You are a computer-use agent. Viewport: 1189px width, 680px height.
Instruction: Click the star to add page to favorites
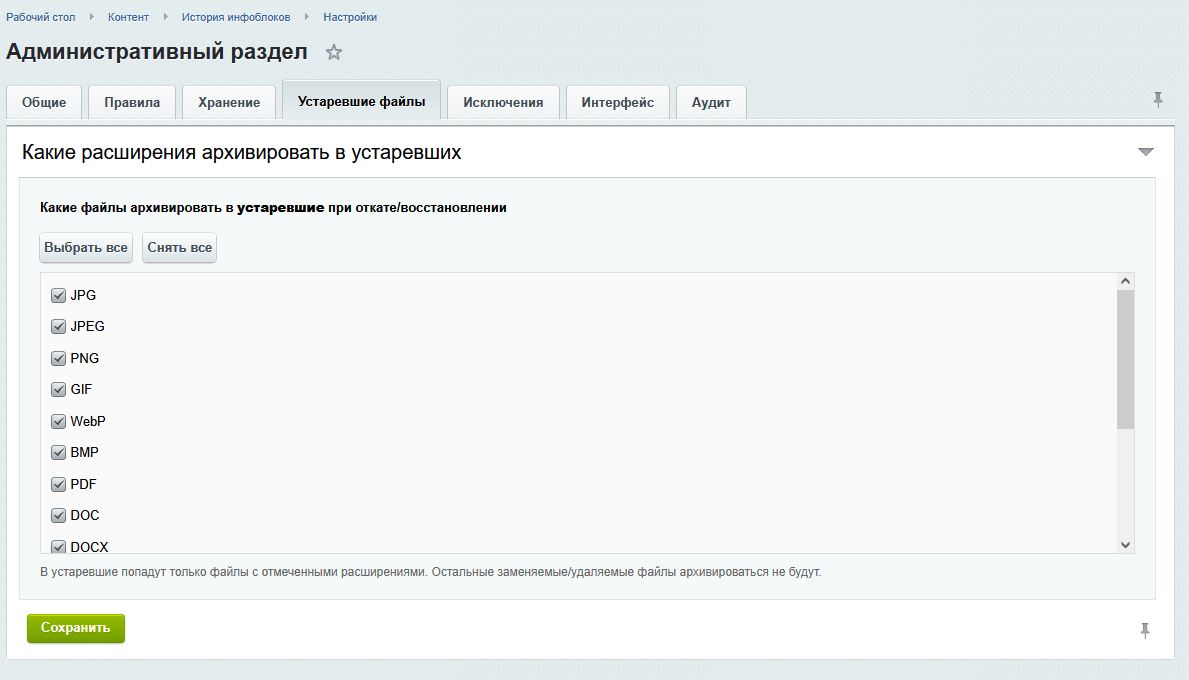(x=333, y=52)
